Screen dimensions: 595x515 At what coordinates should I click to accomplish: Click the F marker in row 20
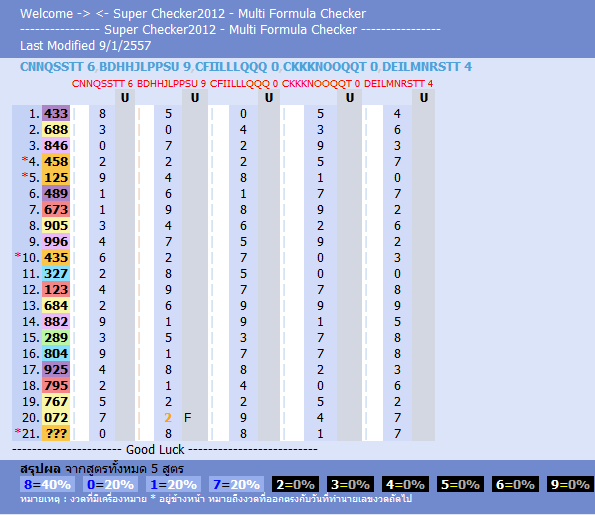[x=187, y=418]
